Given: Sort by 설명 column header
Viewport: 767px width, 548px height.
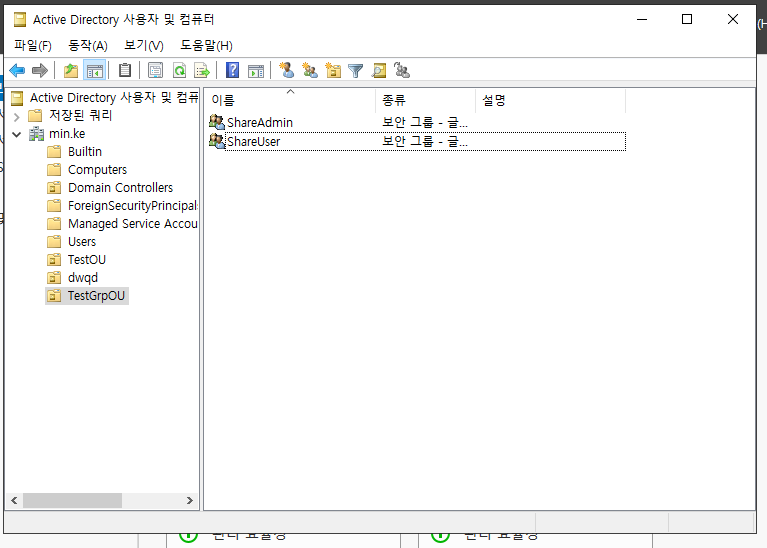Looking at the screenshot, I should pos(551,100).
